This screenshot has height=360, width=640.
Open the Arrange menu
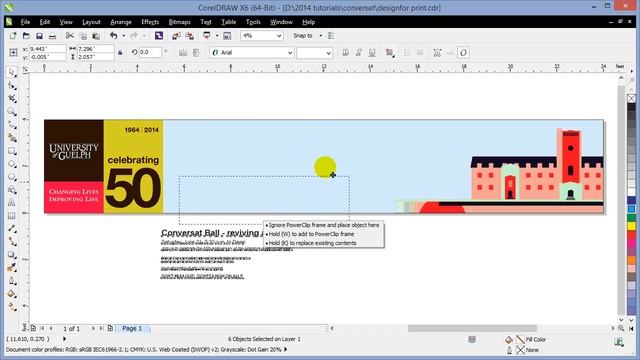pyautogui.click(x=121, y=22)
